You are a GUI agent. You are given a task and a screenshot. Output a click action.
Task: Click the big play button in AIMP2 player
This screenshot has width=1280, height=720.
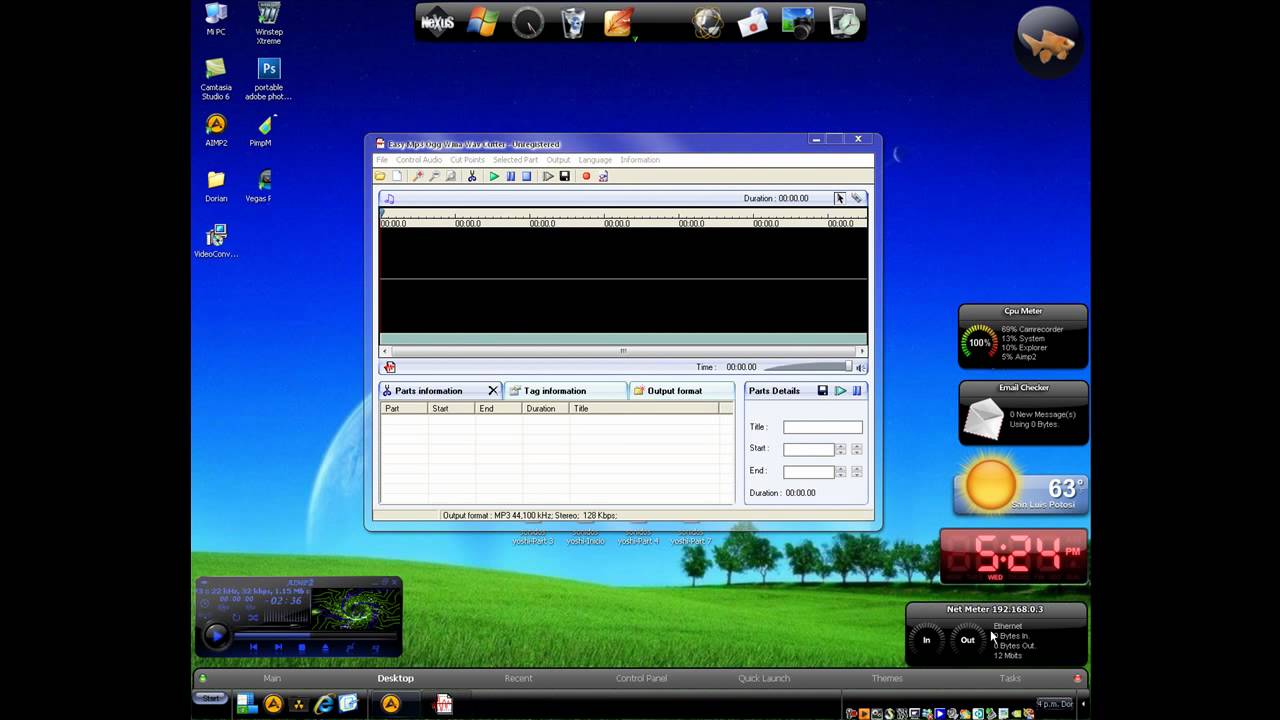pos(217,635)
